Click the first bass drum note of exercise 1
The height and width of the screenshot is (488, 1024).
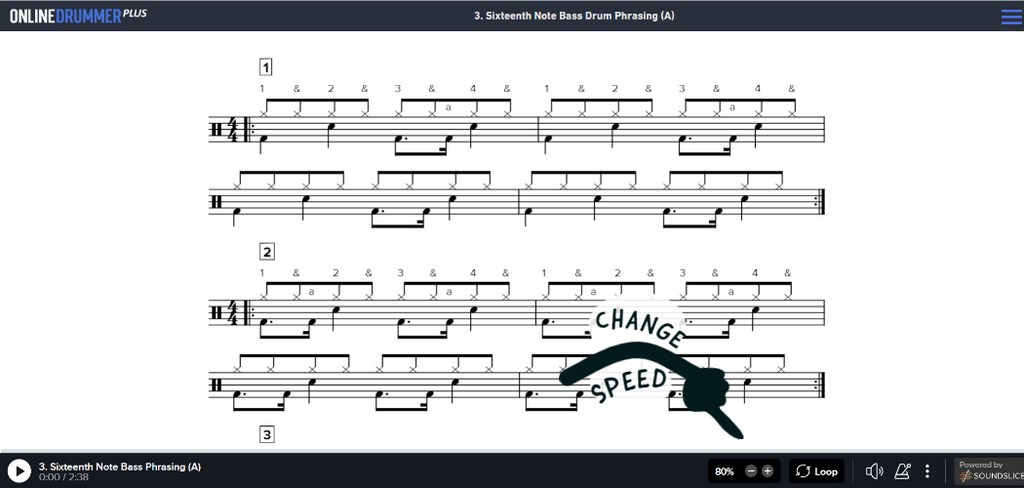(x=263, y=140)
